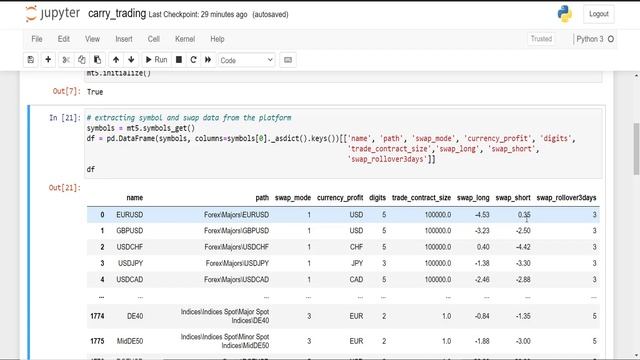Click the 'currency_profit' column header

tap(340, 198)
